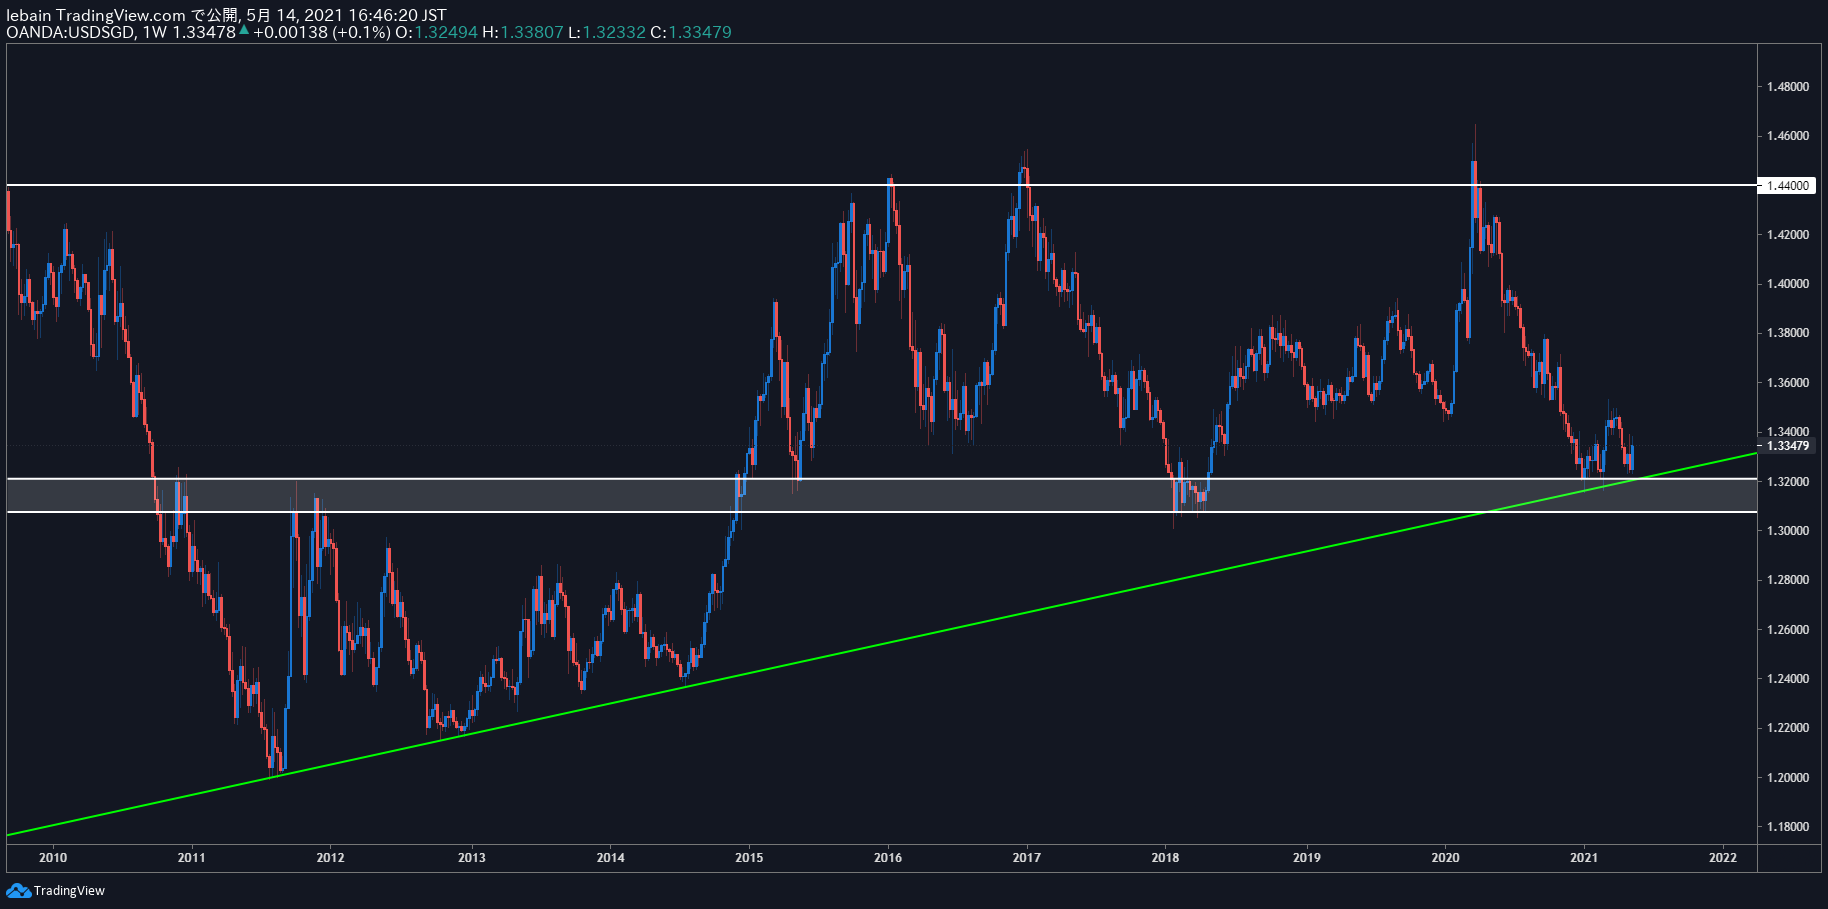Click the 1.26000 price scale label
Image resolution: width=1828 pixels, height=909 pixels.
(1788, 630)
